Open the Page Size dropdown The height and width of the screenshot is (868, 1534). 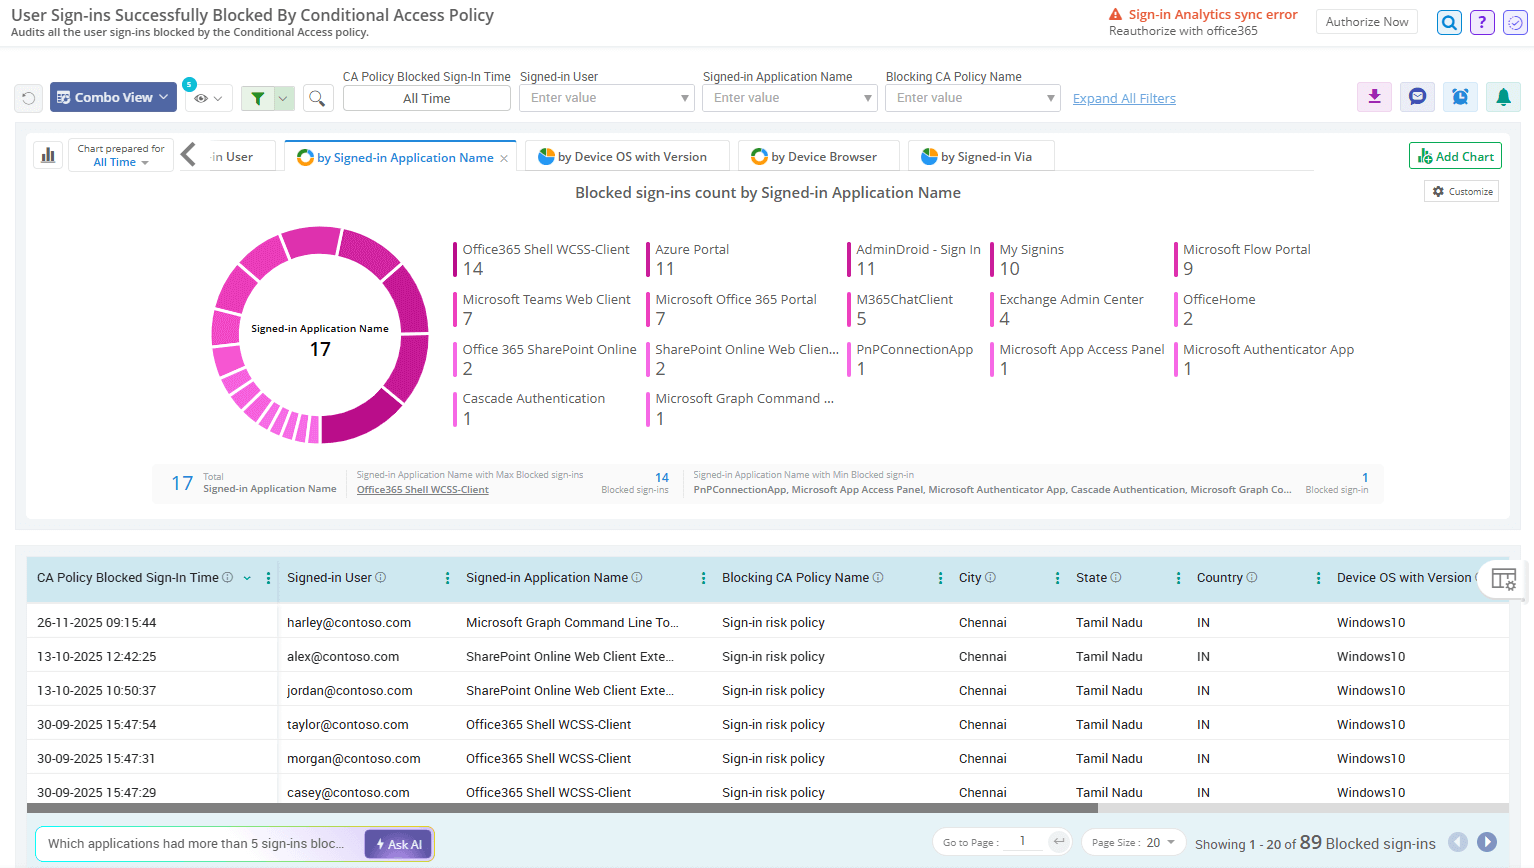tap(1134, 843)
